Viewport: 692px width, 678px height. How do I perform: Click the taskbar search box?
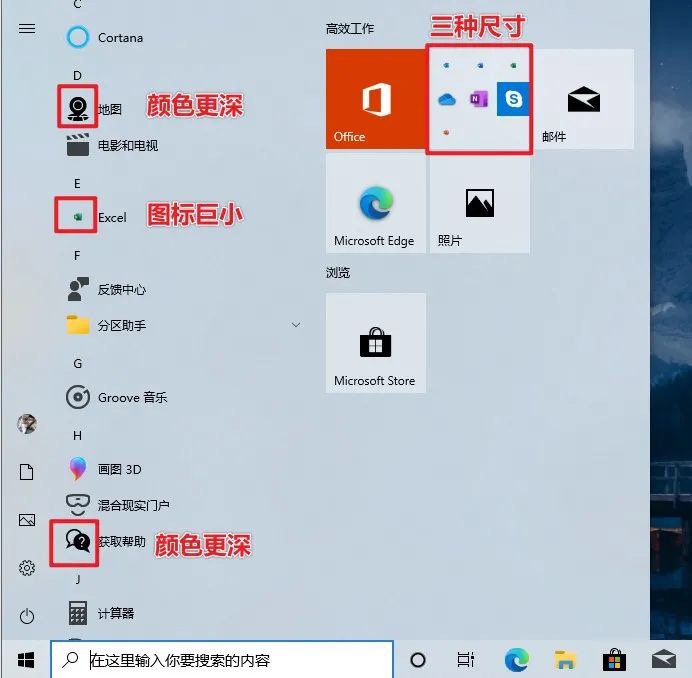[x=222, y=660]
